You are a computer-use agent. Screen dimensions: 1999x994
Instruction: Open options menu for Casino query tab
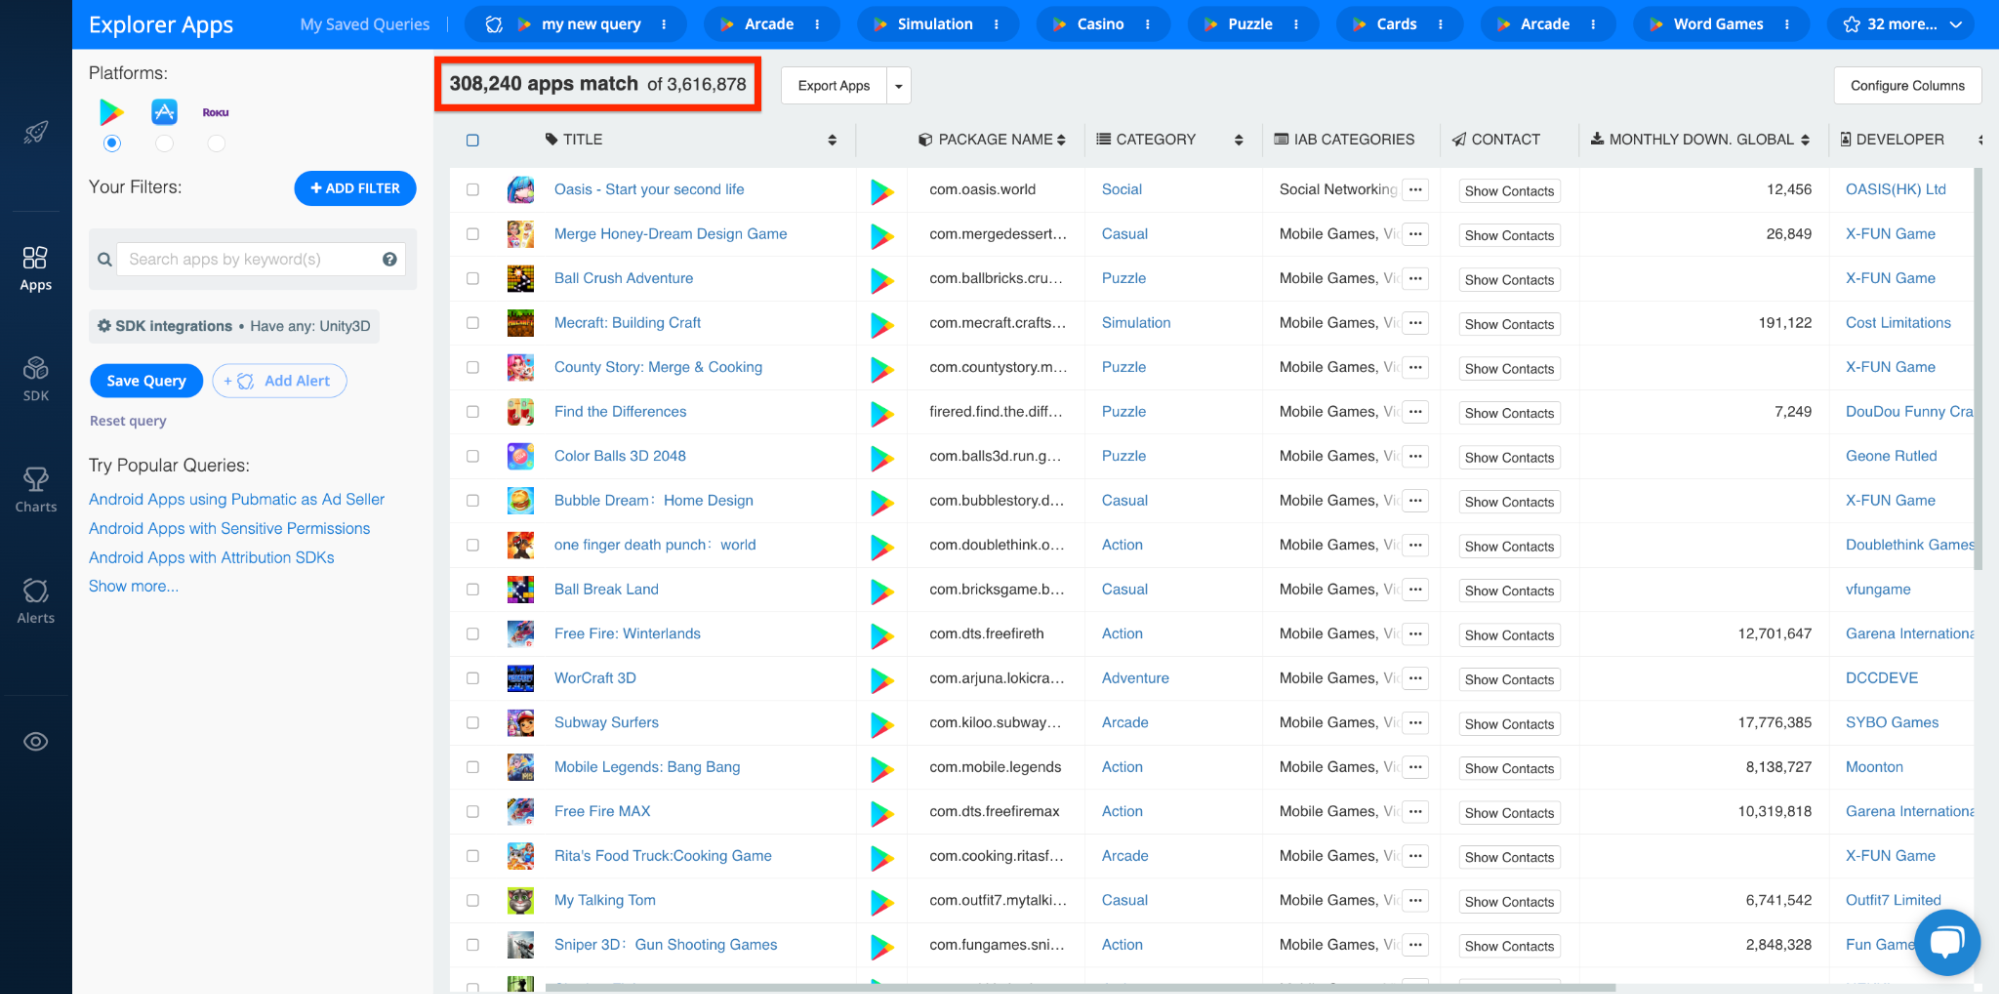click(x=1147, y=24)
